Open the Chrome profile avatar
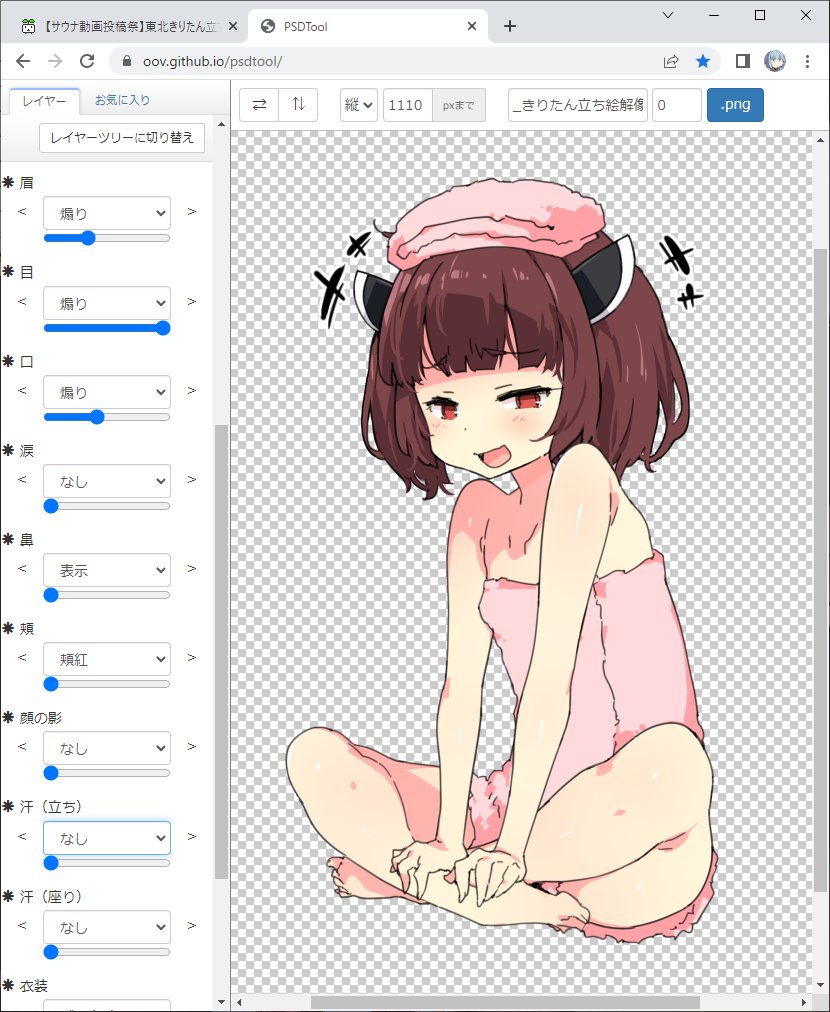 pyautogui.click(x=775, y=61)
